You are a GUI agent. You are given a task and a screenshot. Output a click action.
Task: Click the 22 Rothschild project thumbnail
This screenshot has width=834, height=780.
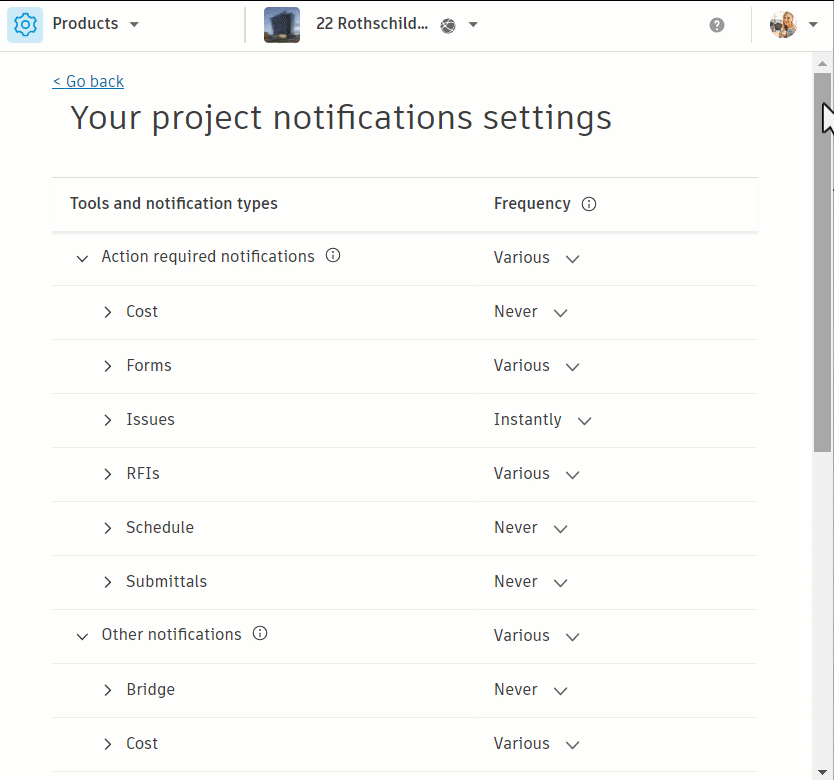click(282, 25)
